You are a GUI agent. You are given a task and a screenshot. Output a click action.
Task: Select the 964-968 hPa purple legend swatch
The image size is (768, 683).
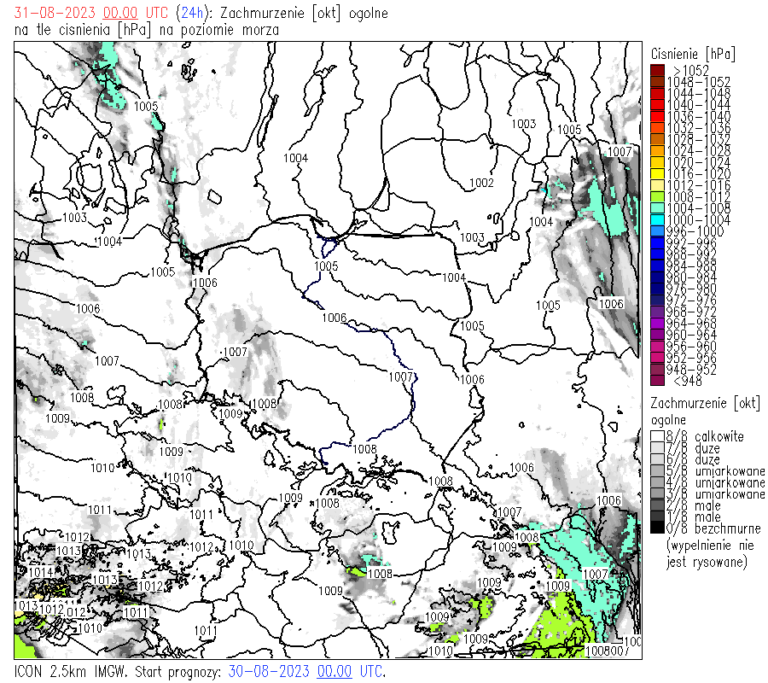657,323
